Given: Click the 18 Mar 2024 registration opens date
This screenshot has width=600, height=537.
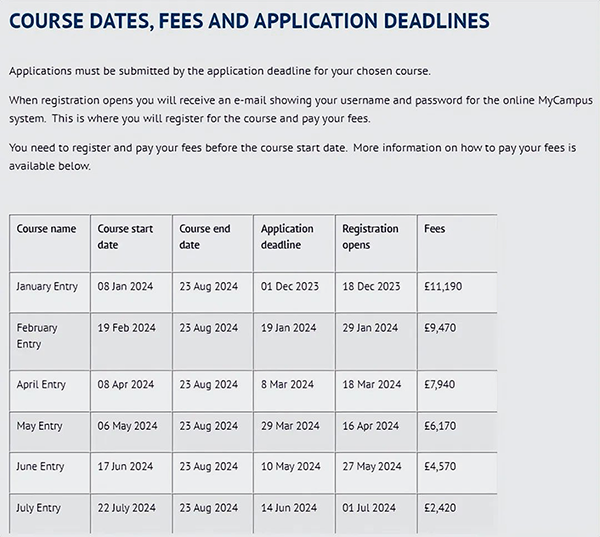Looking at the screenshot, I should click(x=371, y=384).
